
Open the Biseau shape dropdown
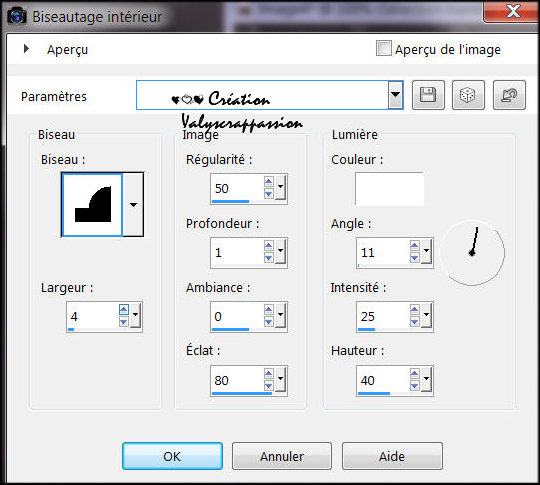tap(133, 205)
